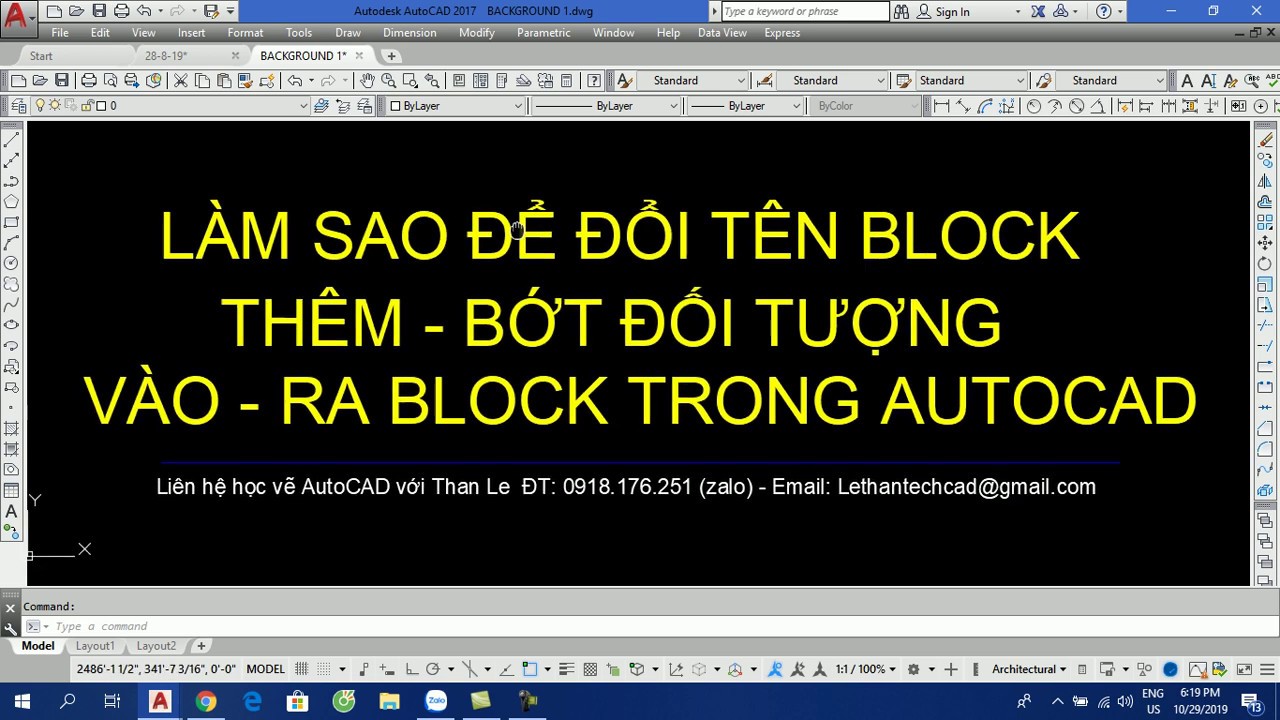This screenshot has width=1280, height=720.
Task: Switch to the 28-8-19* drawing tab
Action: pos(166,56)
